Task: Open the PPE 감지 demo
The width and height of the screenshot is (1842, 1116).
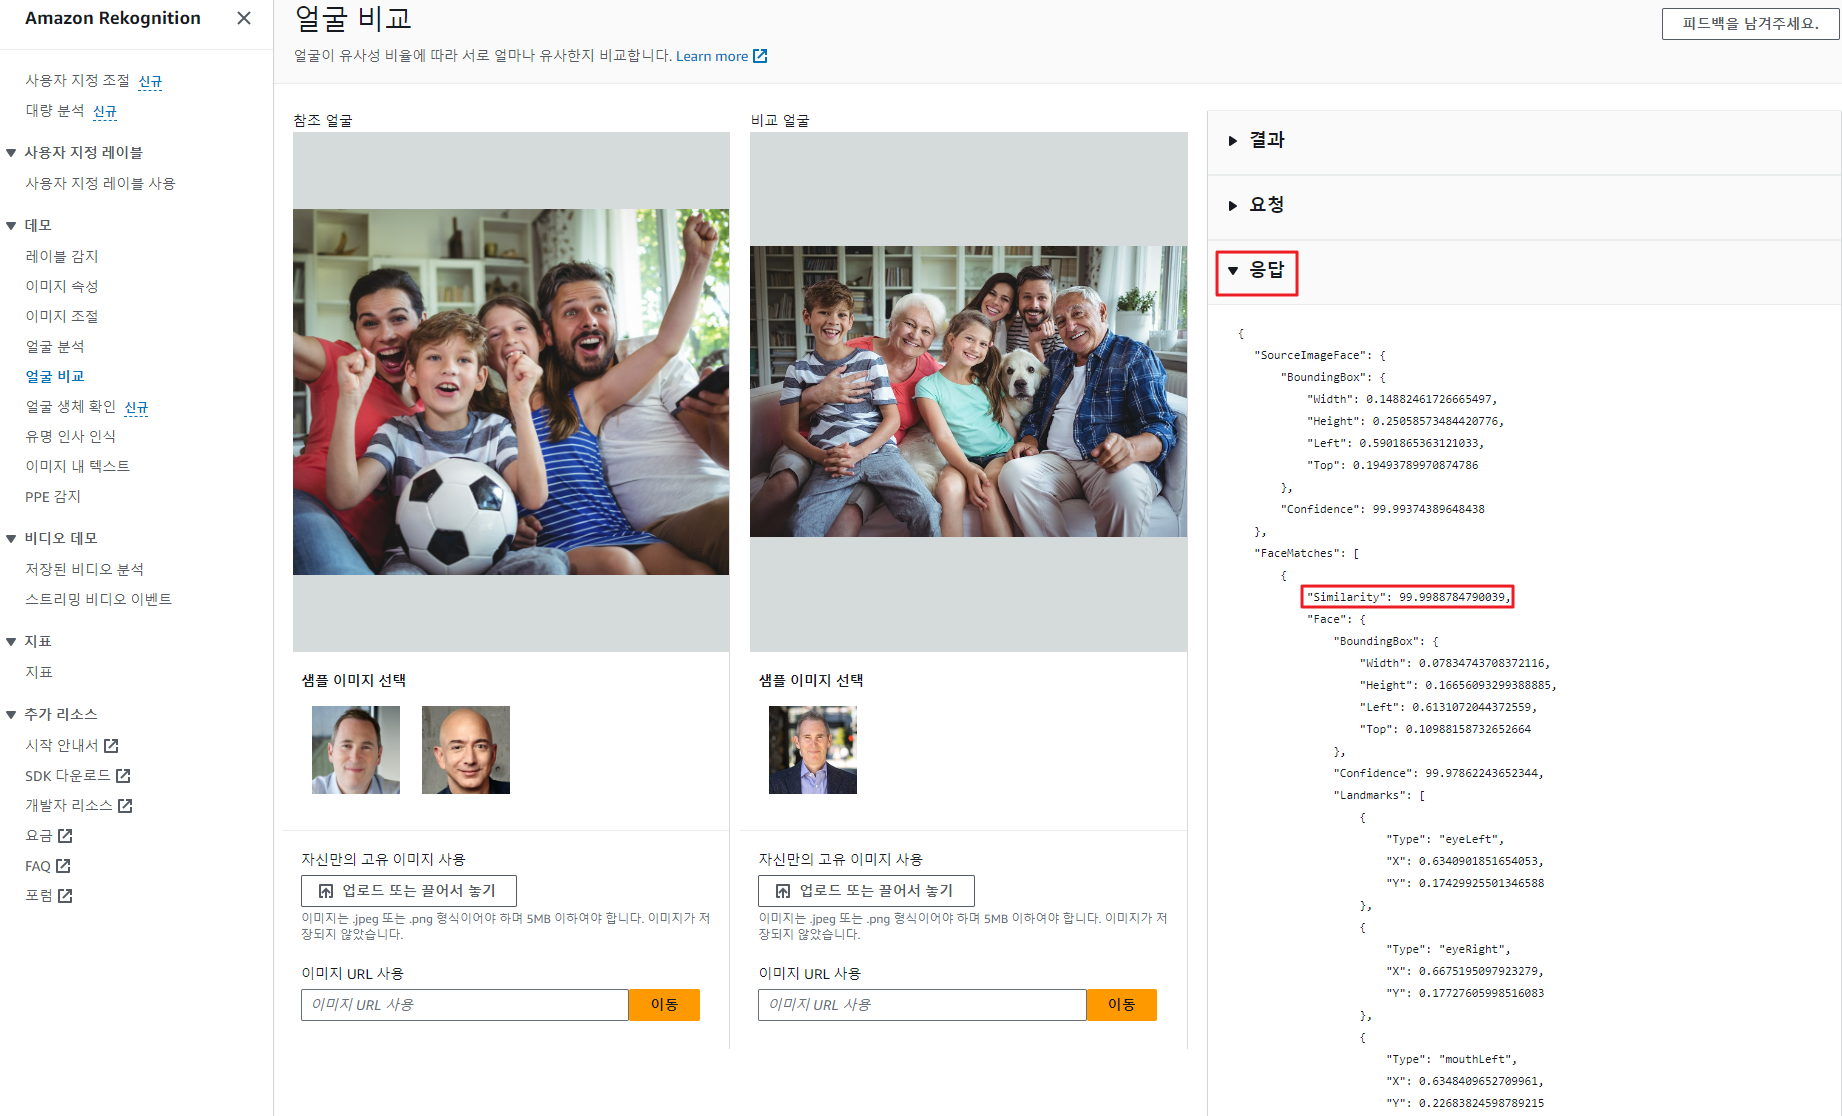Action: (x=53, y=496)
